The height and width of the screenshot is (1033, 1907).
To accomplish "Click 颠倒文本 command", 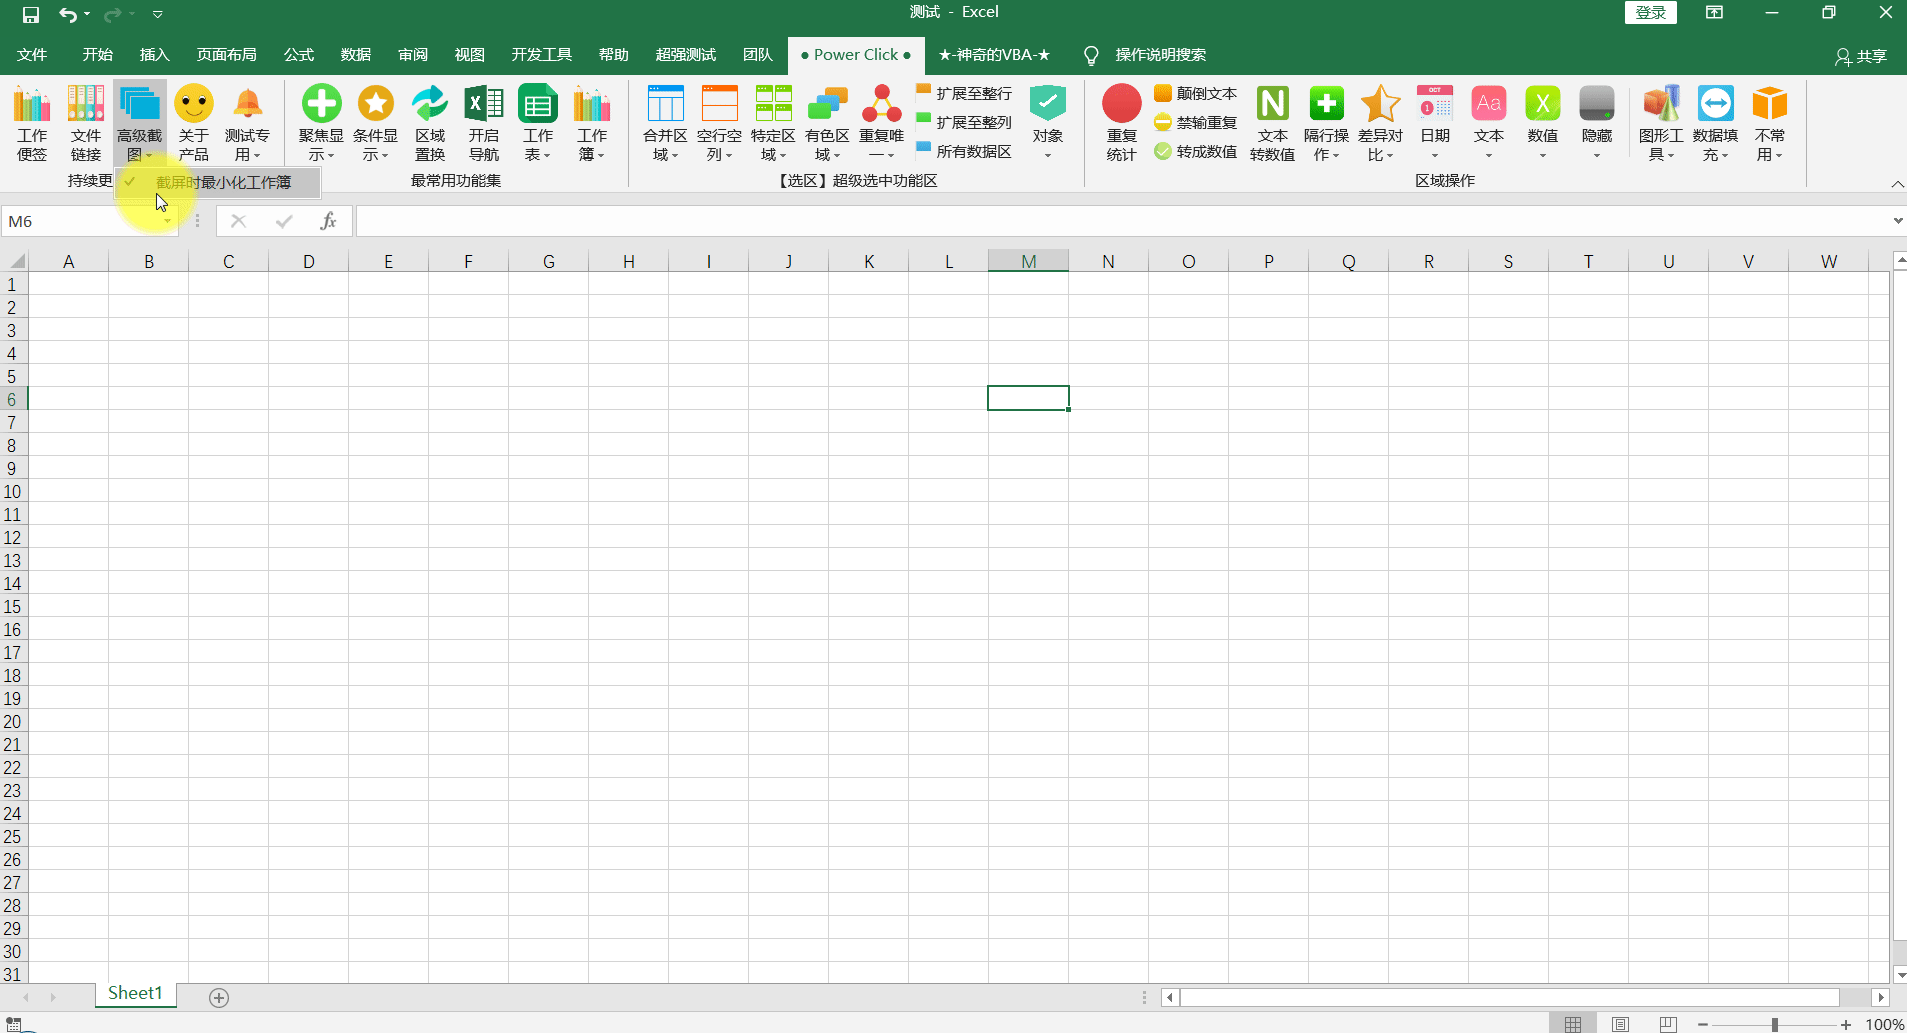I will 1196,93.
